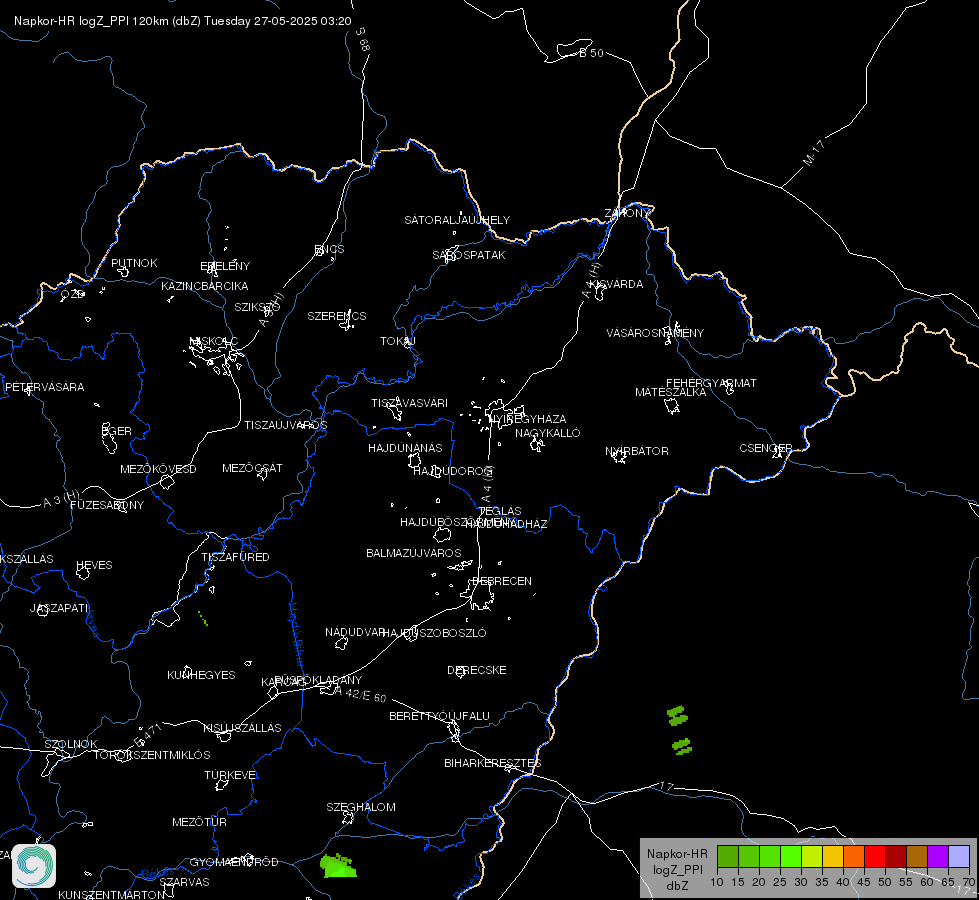The height and width of the screenshot is (900, 979).
Task: Click the FEHÉRGYARMAT label
Action: coord(711,383)
